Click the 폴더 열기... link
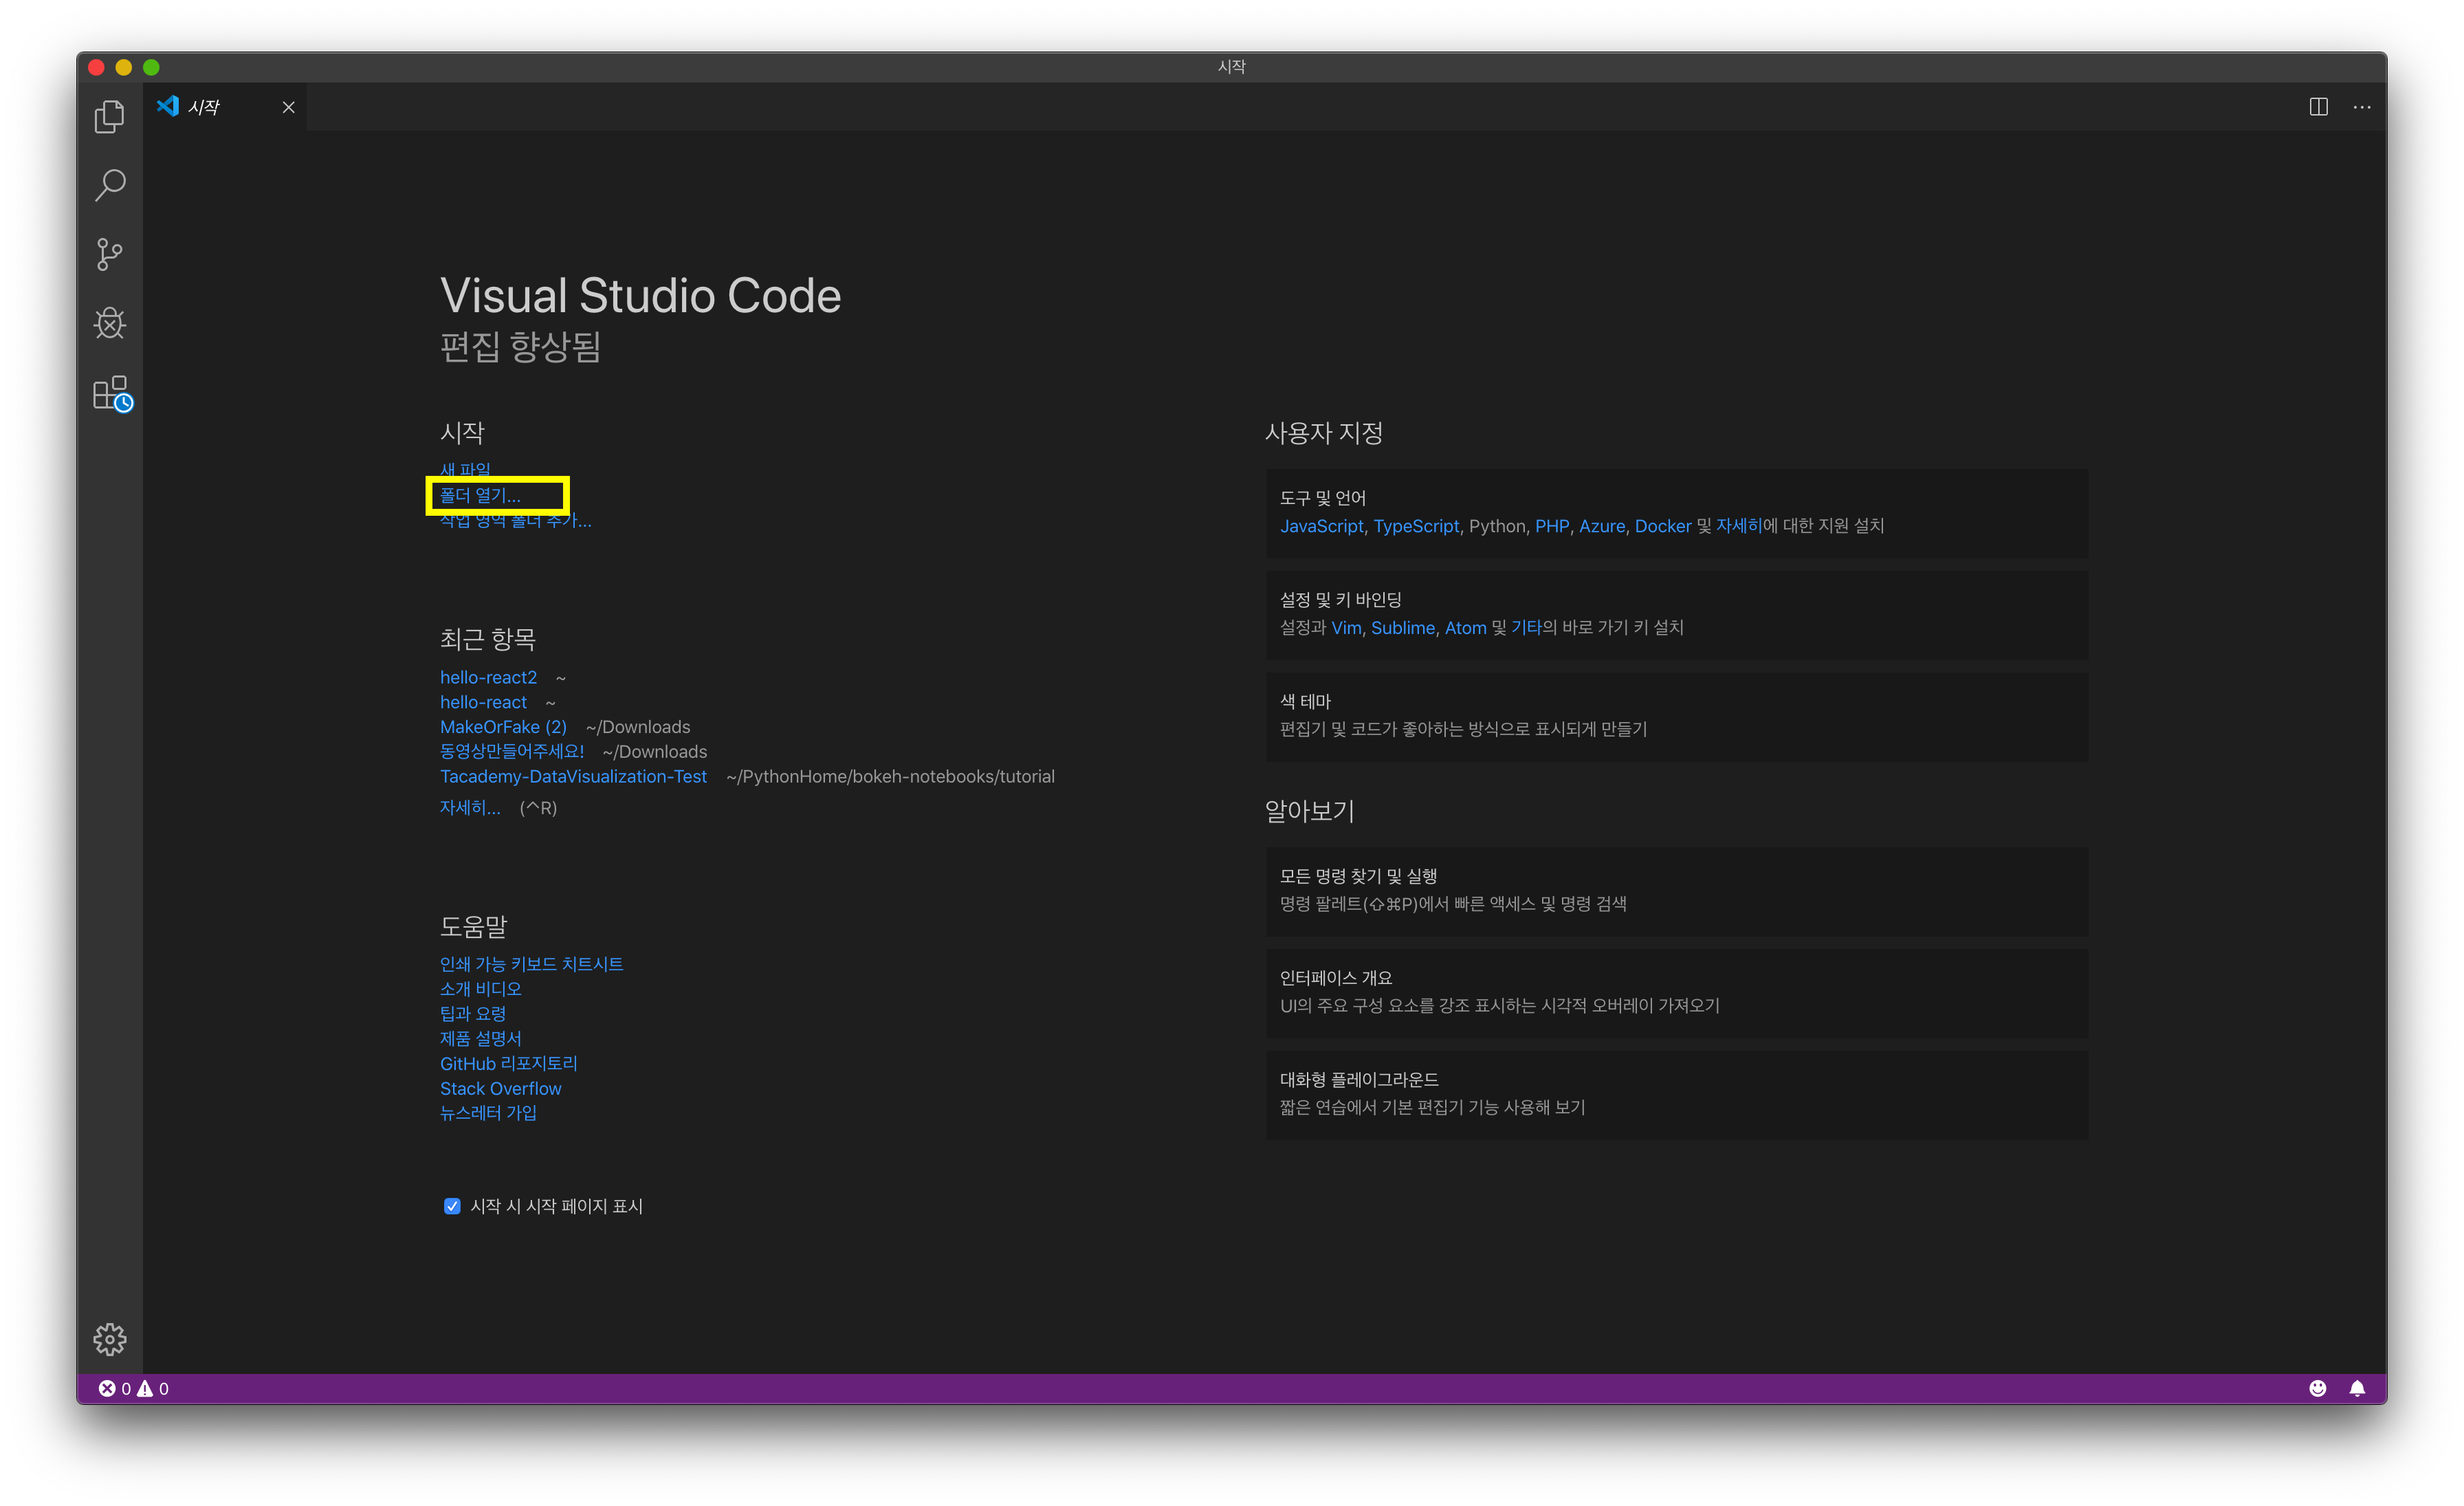The height and width of the screenshot is (1506, 2464). tap(480, 495)
